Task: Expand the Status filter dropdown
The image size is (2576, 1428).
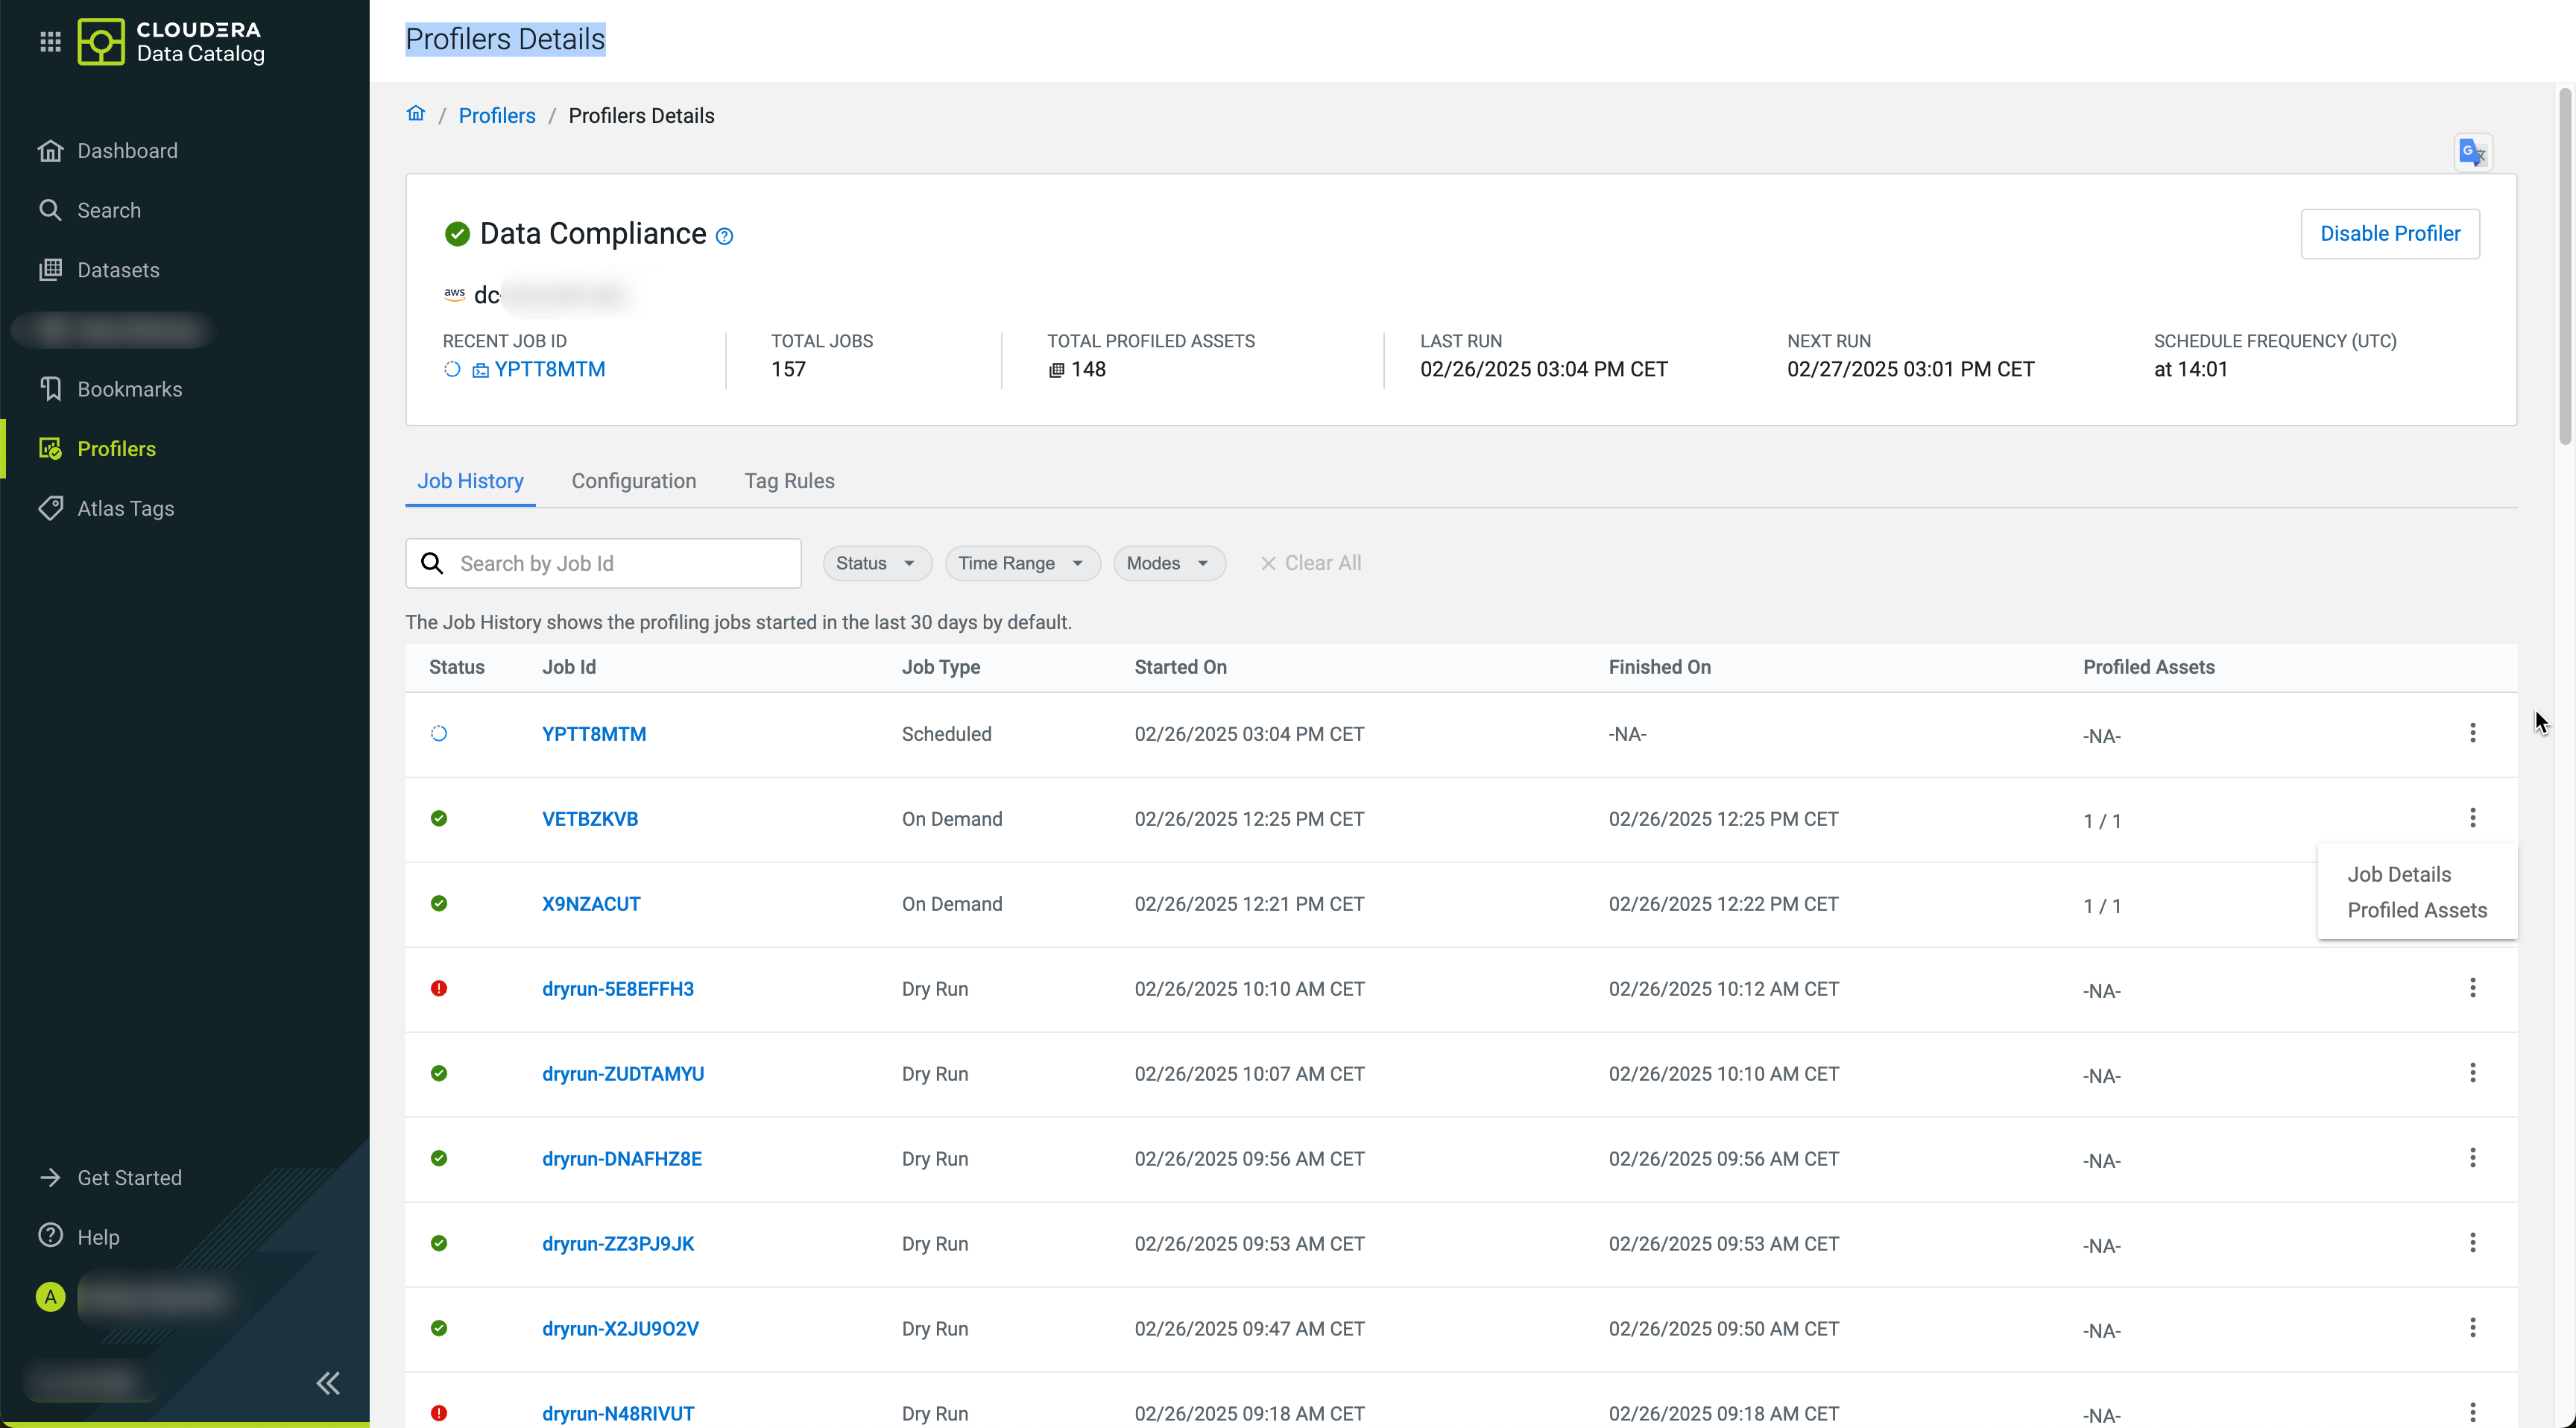Action: (876, 563)
